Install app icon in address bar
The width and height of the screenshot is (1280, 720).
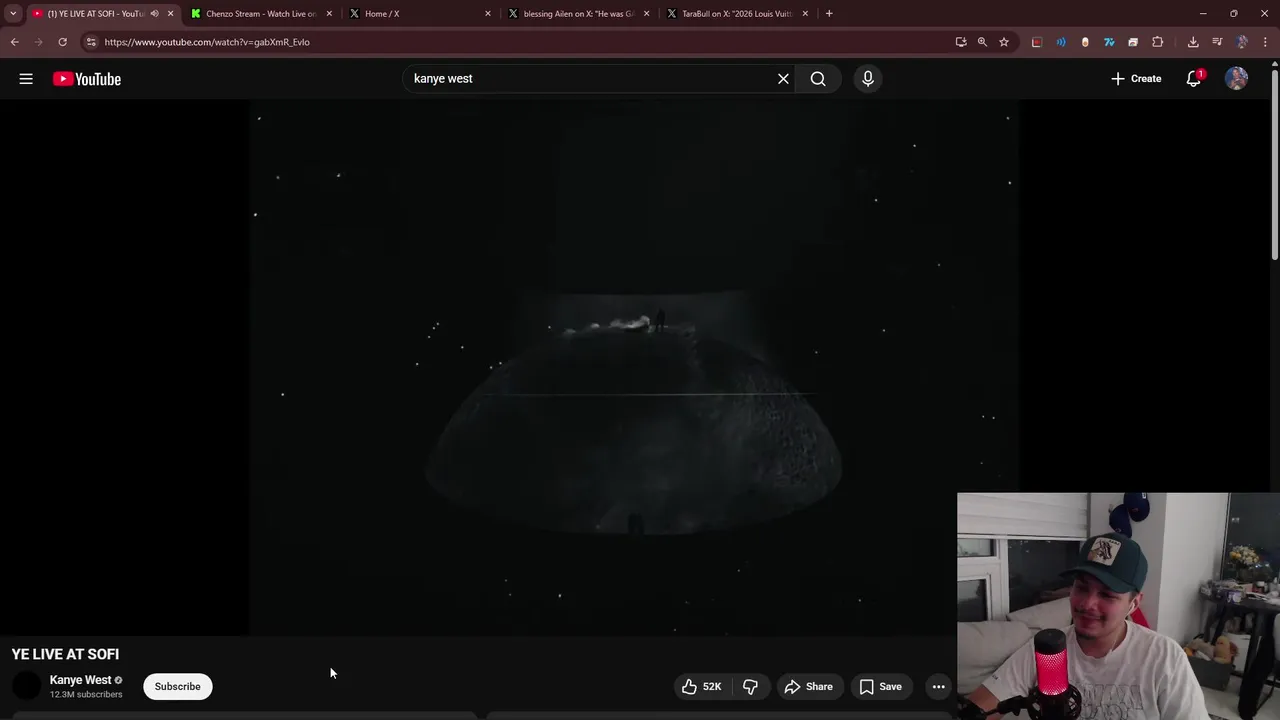tap(961, 42)
